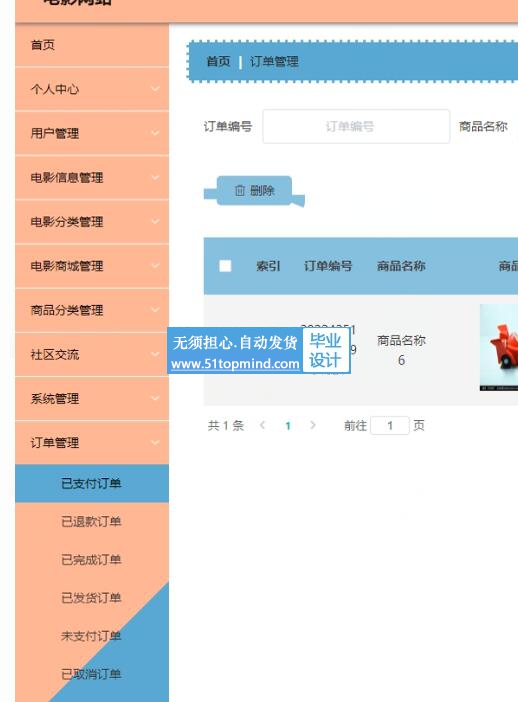This screenshot has width=518, height=702.
Task: Click the 首页 breadcrumb link
Action: point(218,61)
